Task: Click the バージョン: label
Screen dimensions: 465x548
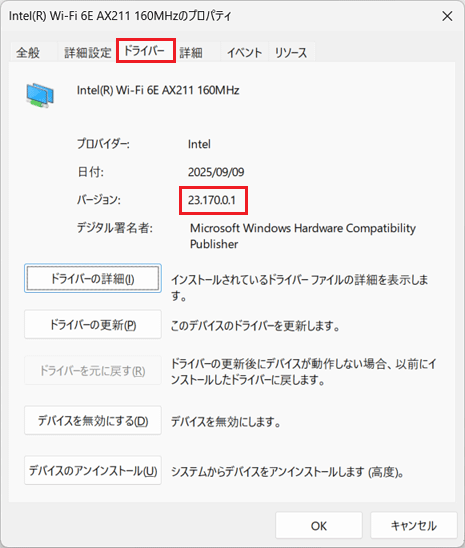Action: coord(99,200)
